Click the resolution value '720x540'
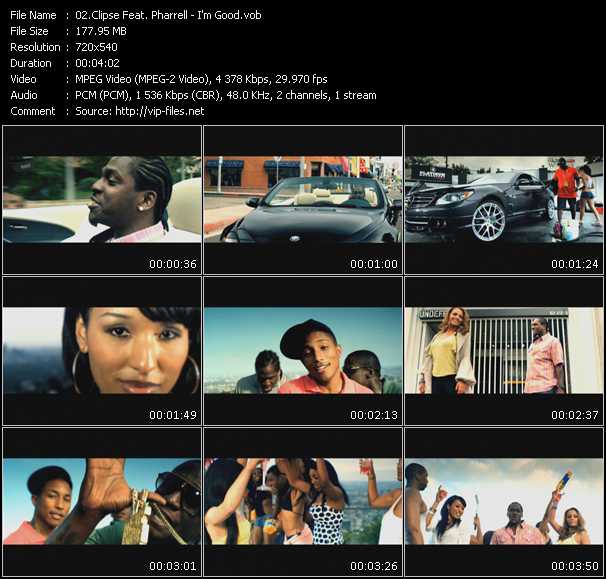606x579 pixels. tap(96, 47)
